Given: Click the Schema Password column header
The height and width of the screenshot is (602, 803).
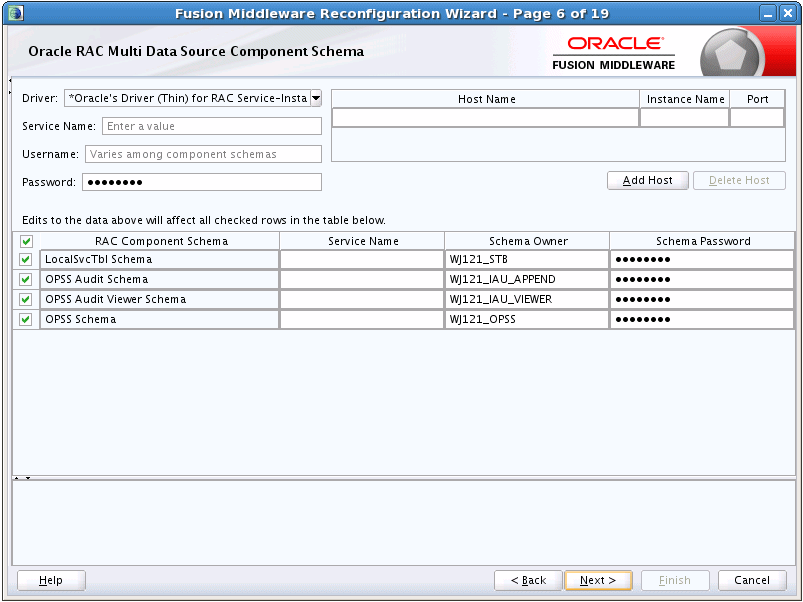Looking at the screenshot, I should tap(703, 241).
